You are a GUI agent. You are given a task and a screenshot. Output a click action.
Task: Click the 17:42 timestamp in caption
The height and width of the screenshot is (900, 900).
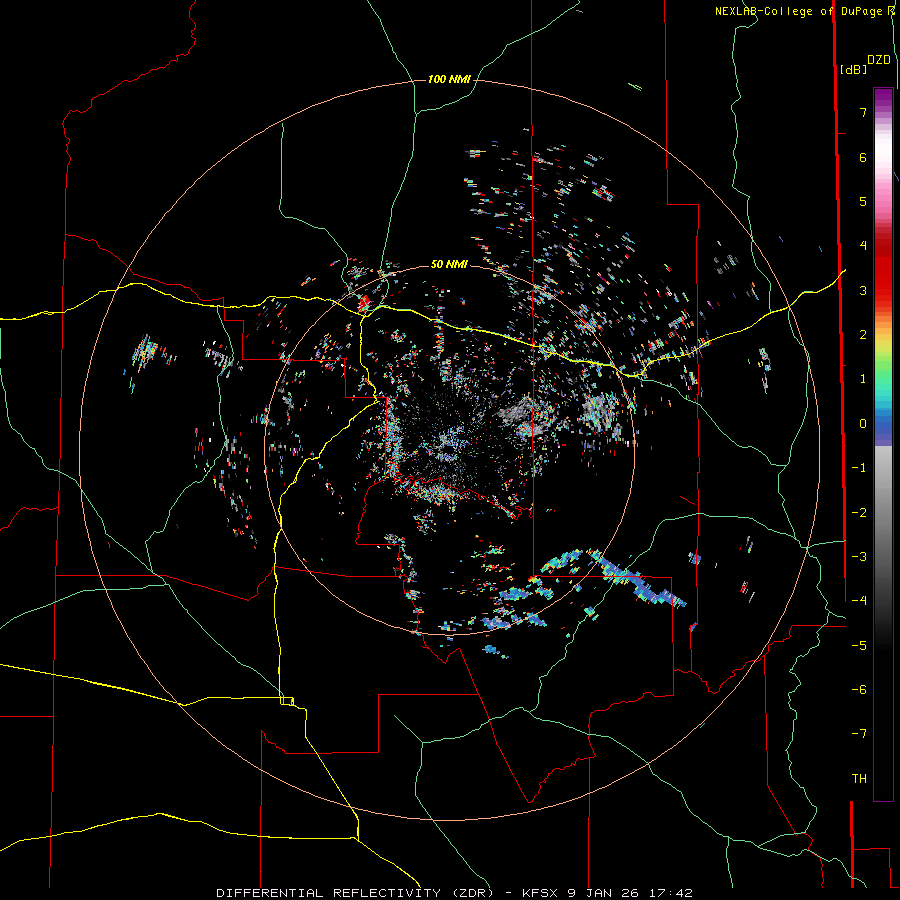coord(671,893)
